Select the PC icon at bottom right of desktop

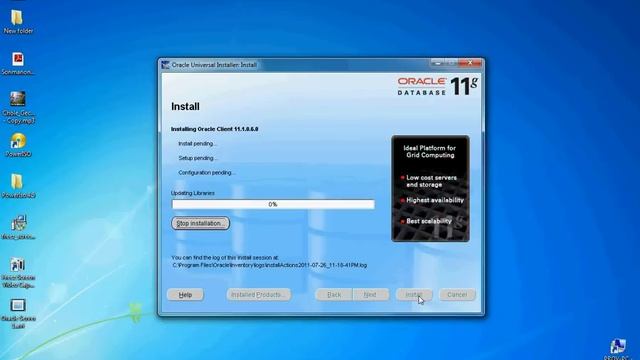(618, 349)
